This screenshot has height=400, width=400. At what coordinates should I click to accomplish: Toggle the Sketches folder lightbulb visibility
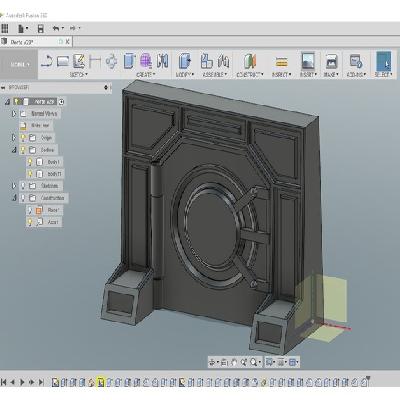coord(23,186)
